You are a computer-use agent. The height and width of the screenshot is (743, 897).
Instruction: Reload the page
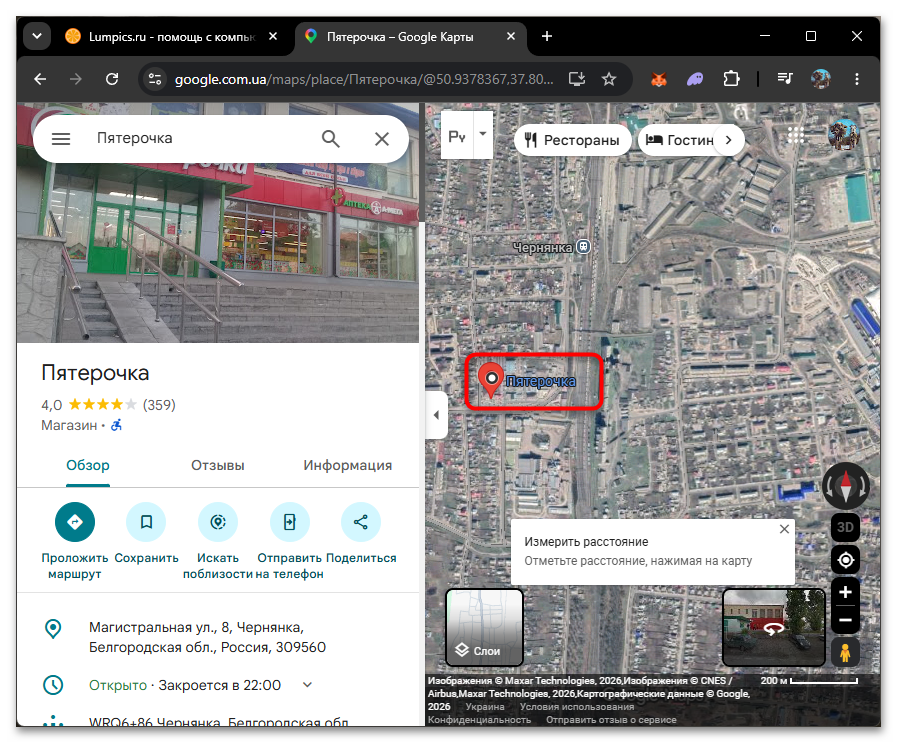pos(112,79)
